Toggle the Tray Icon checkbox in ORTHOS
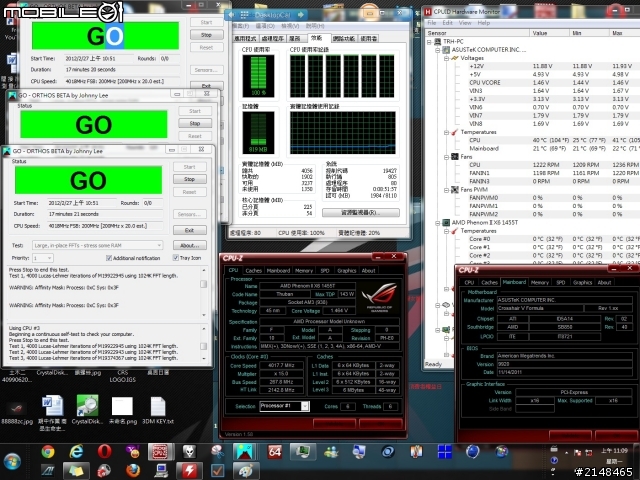The image size is (640, 480). click(176, 258)
